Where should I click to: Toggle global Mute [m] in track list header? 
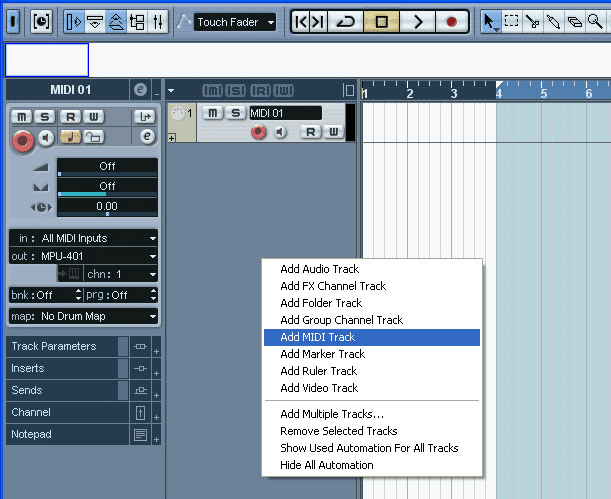(x=212, y=90)
